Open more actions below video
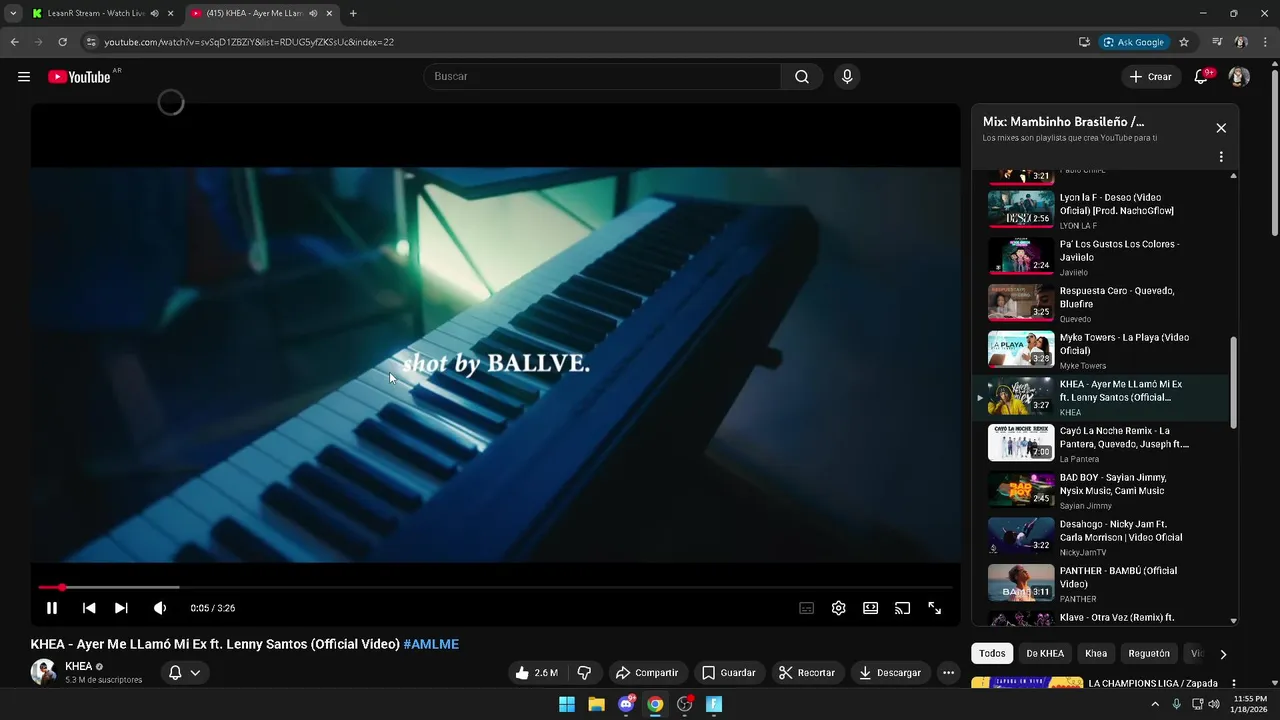 pyautogui.click(x=949, y=673)
